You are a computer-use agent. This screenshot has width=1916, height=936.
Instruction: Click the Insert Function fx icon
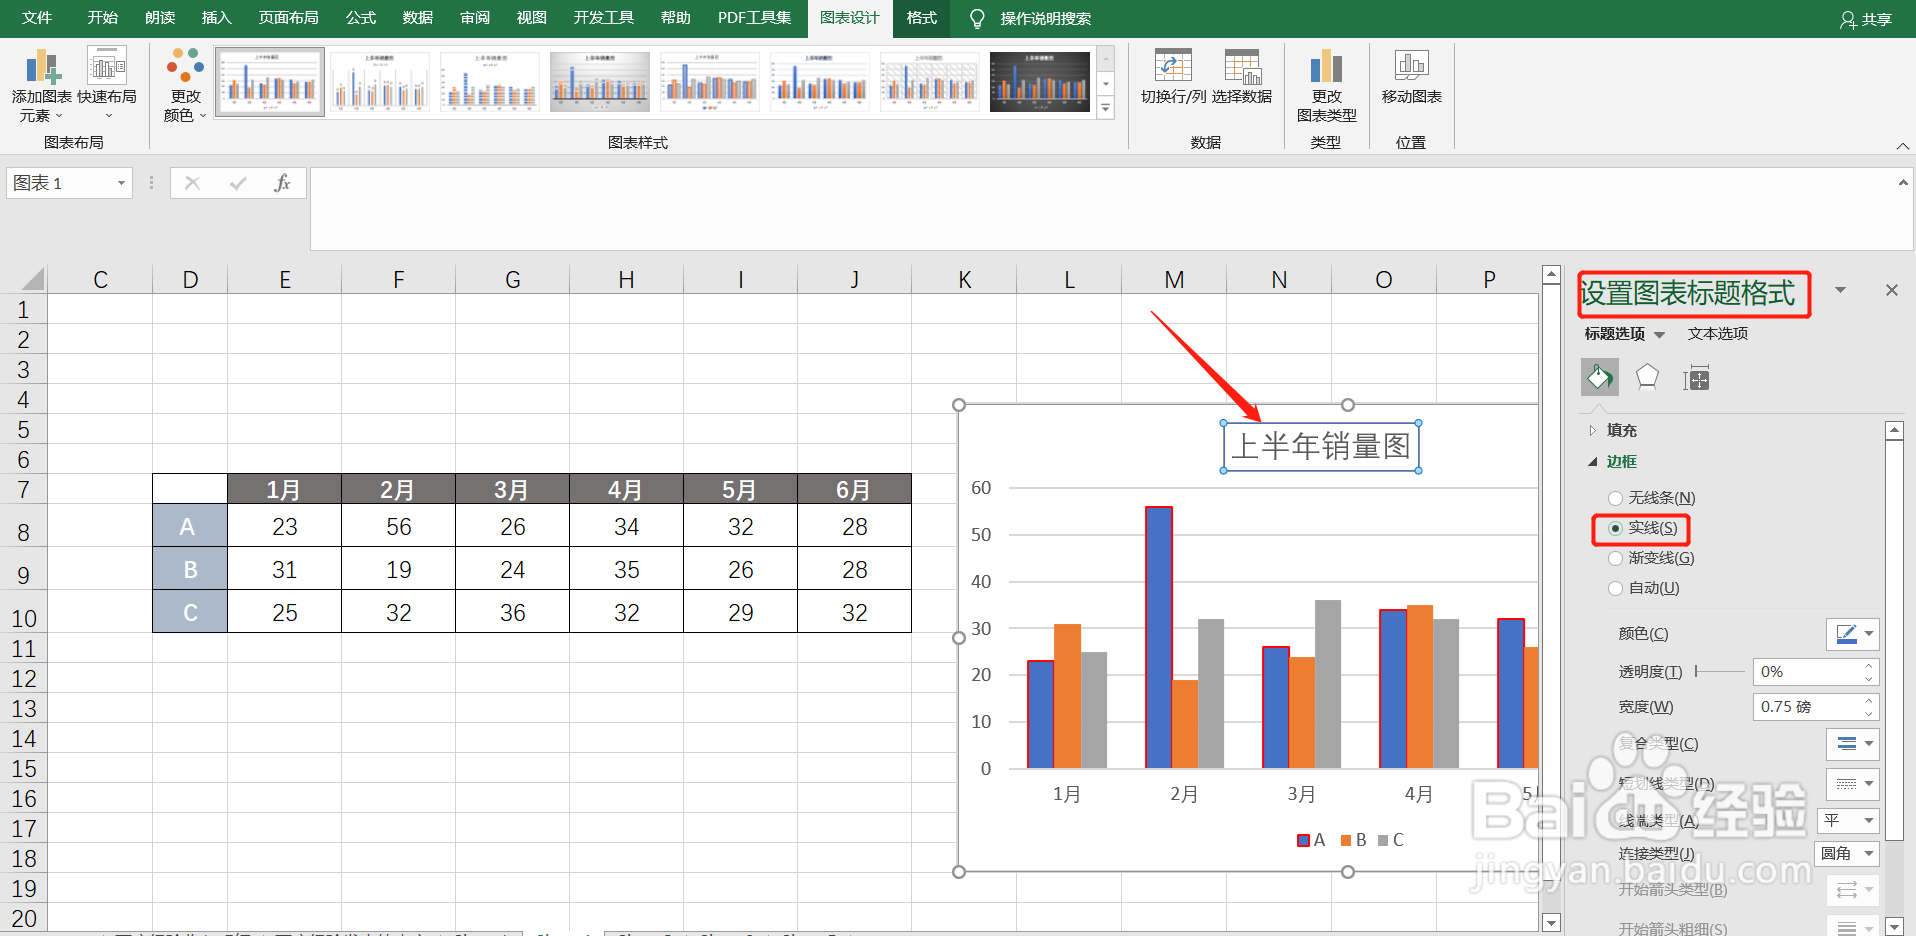[282, 183]
